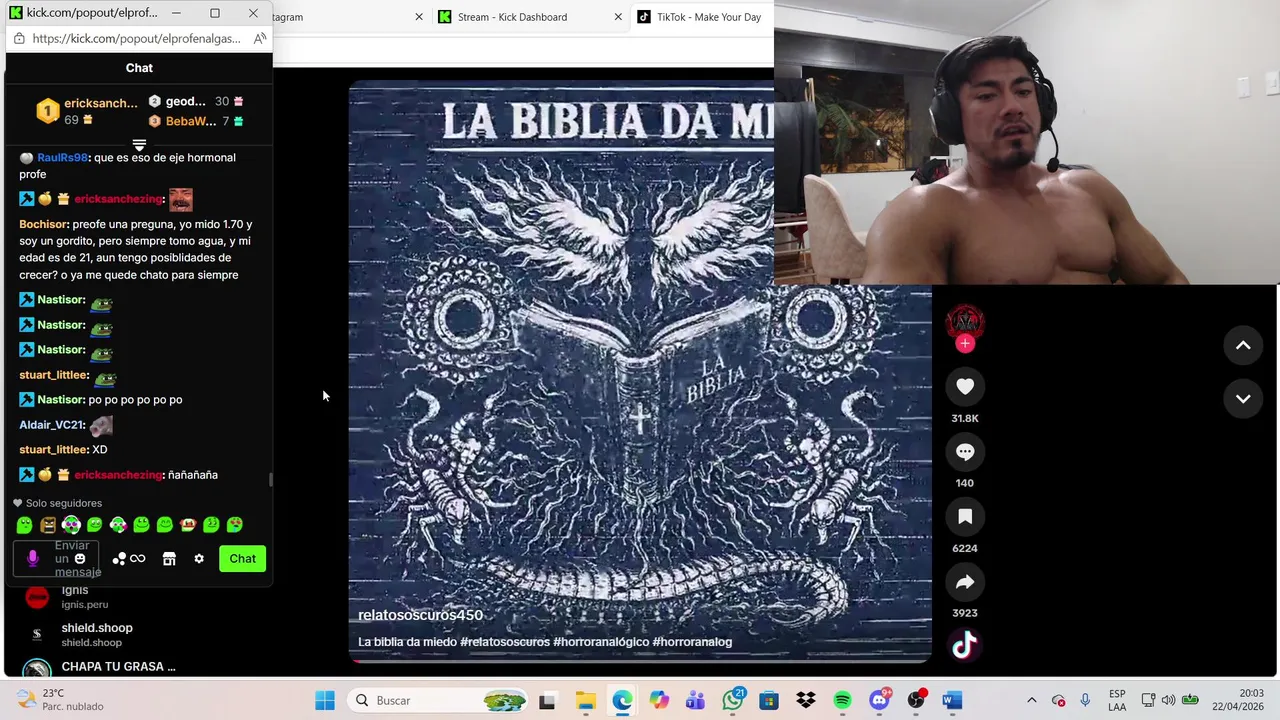Open TikTok comments showing 140
Viewport: 1280px width, 720px height.
click(965, 452)
